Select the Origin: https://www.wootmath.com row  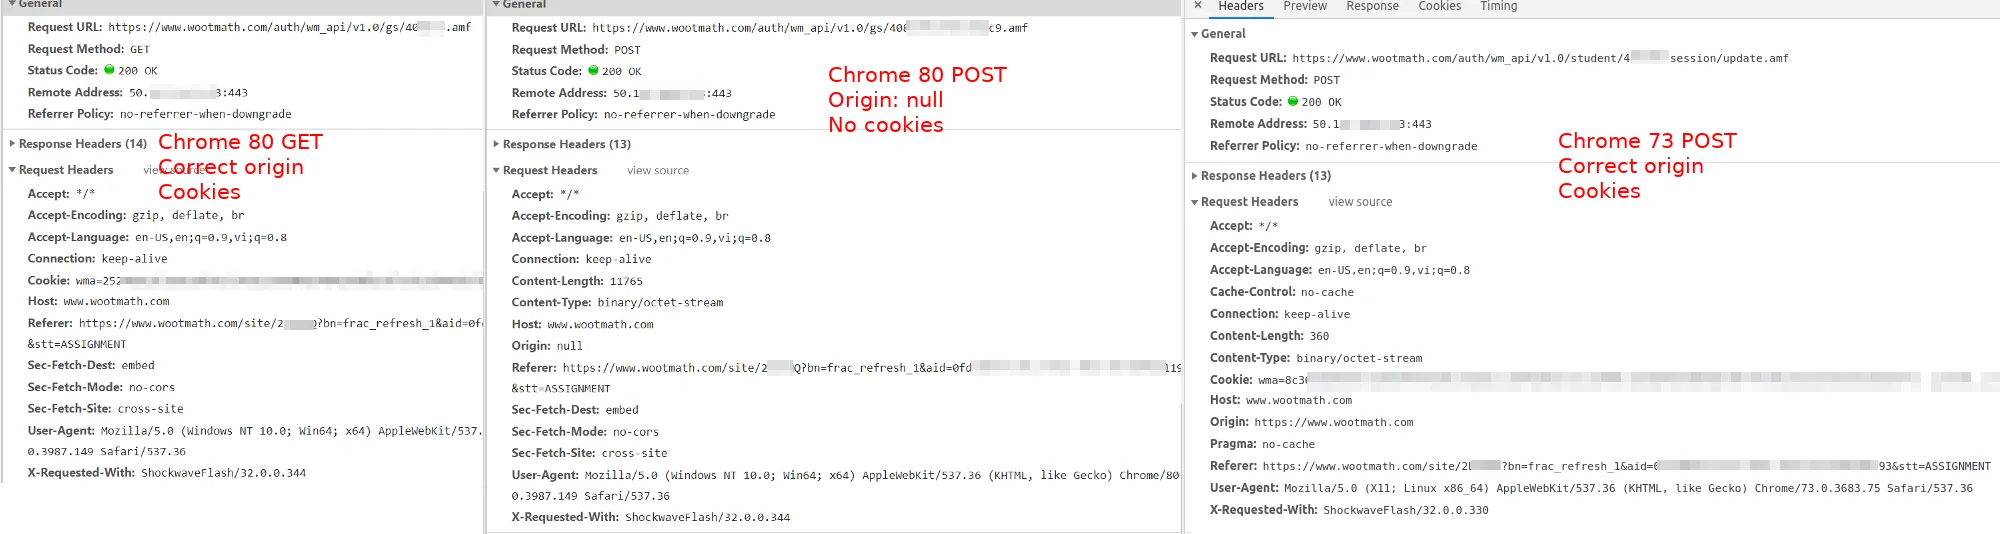click(1312, 422)
